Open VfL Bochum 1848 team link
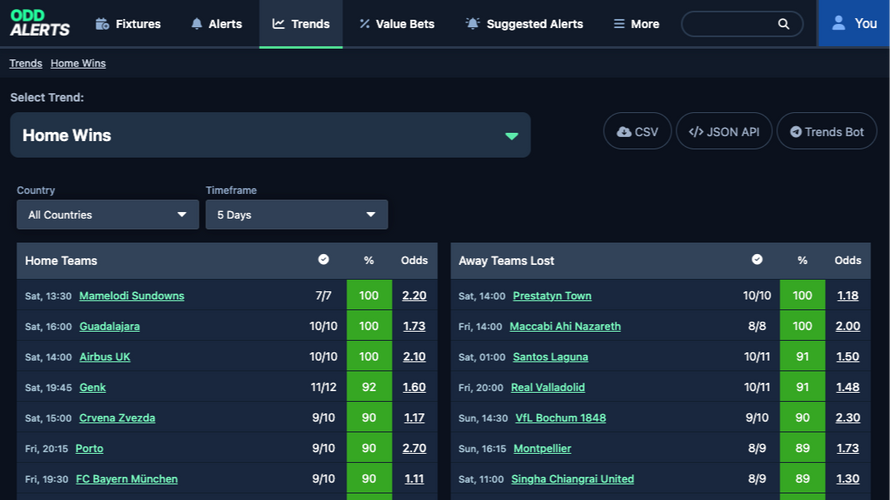890x500 pixels. click(560, 418)
